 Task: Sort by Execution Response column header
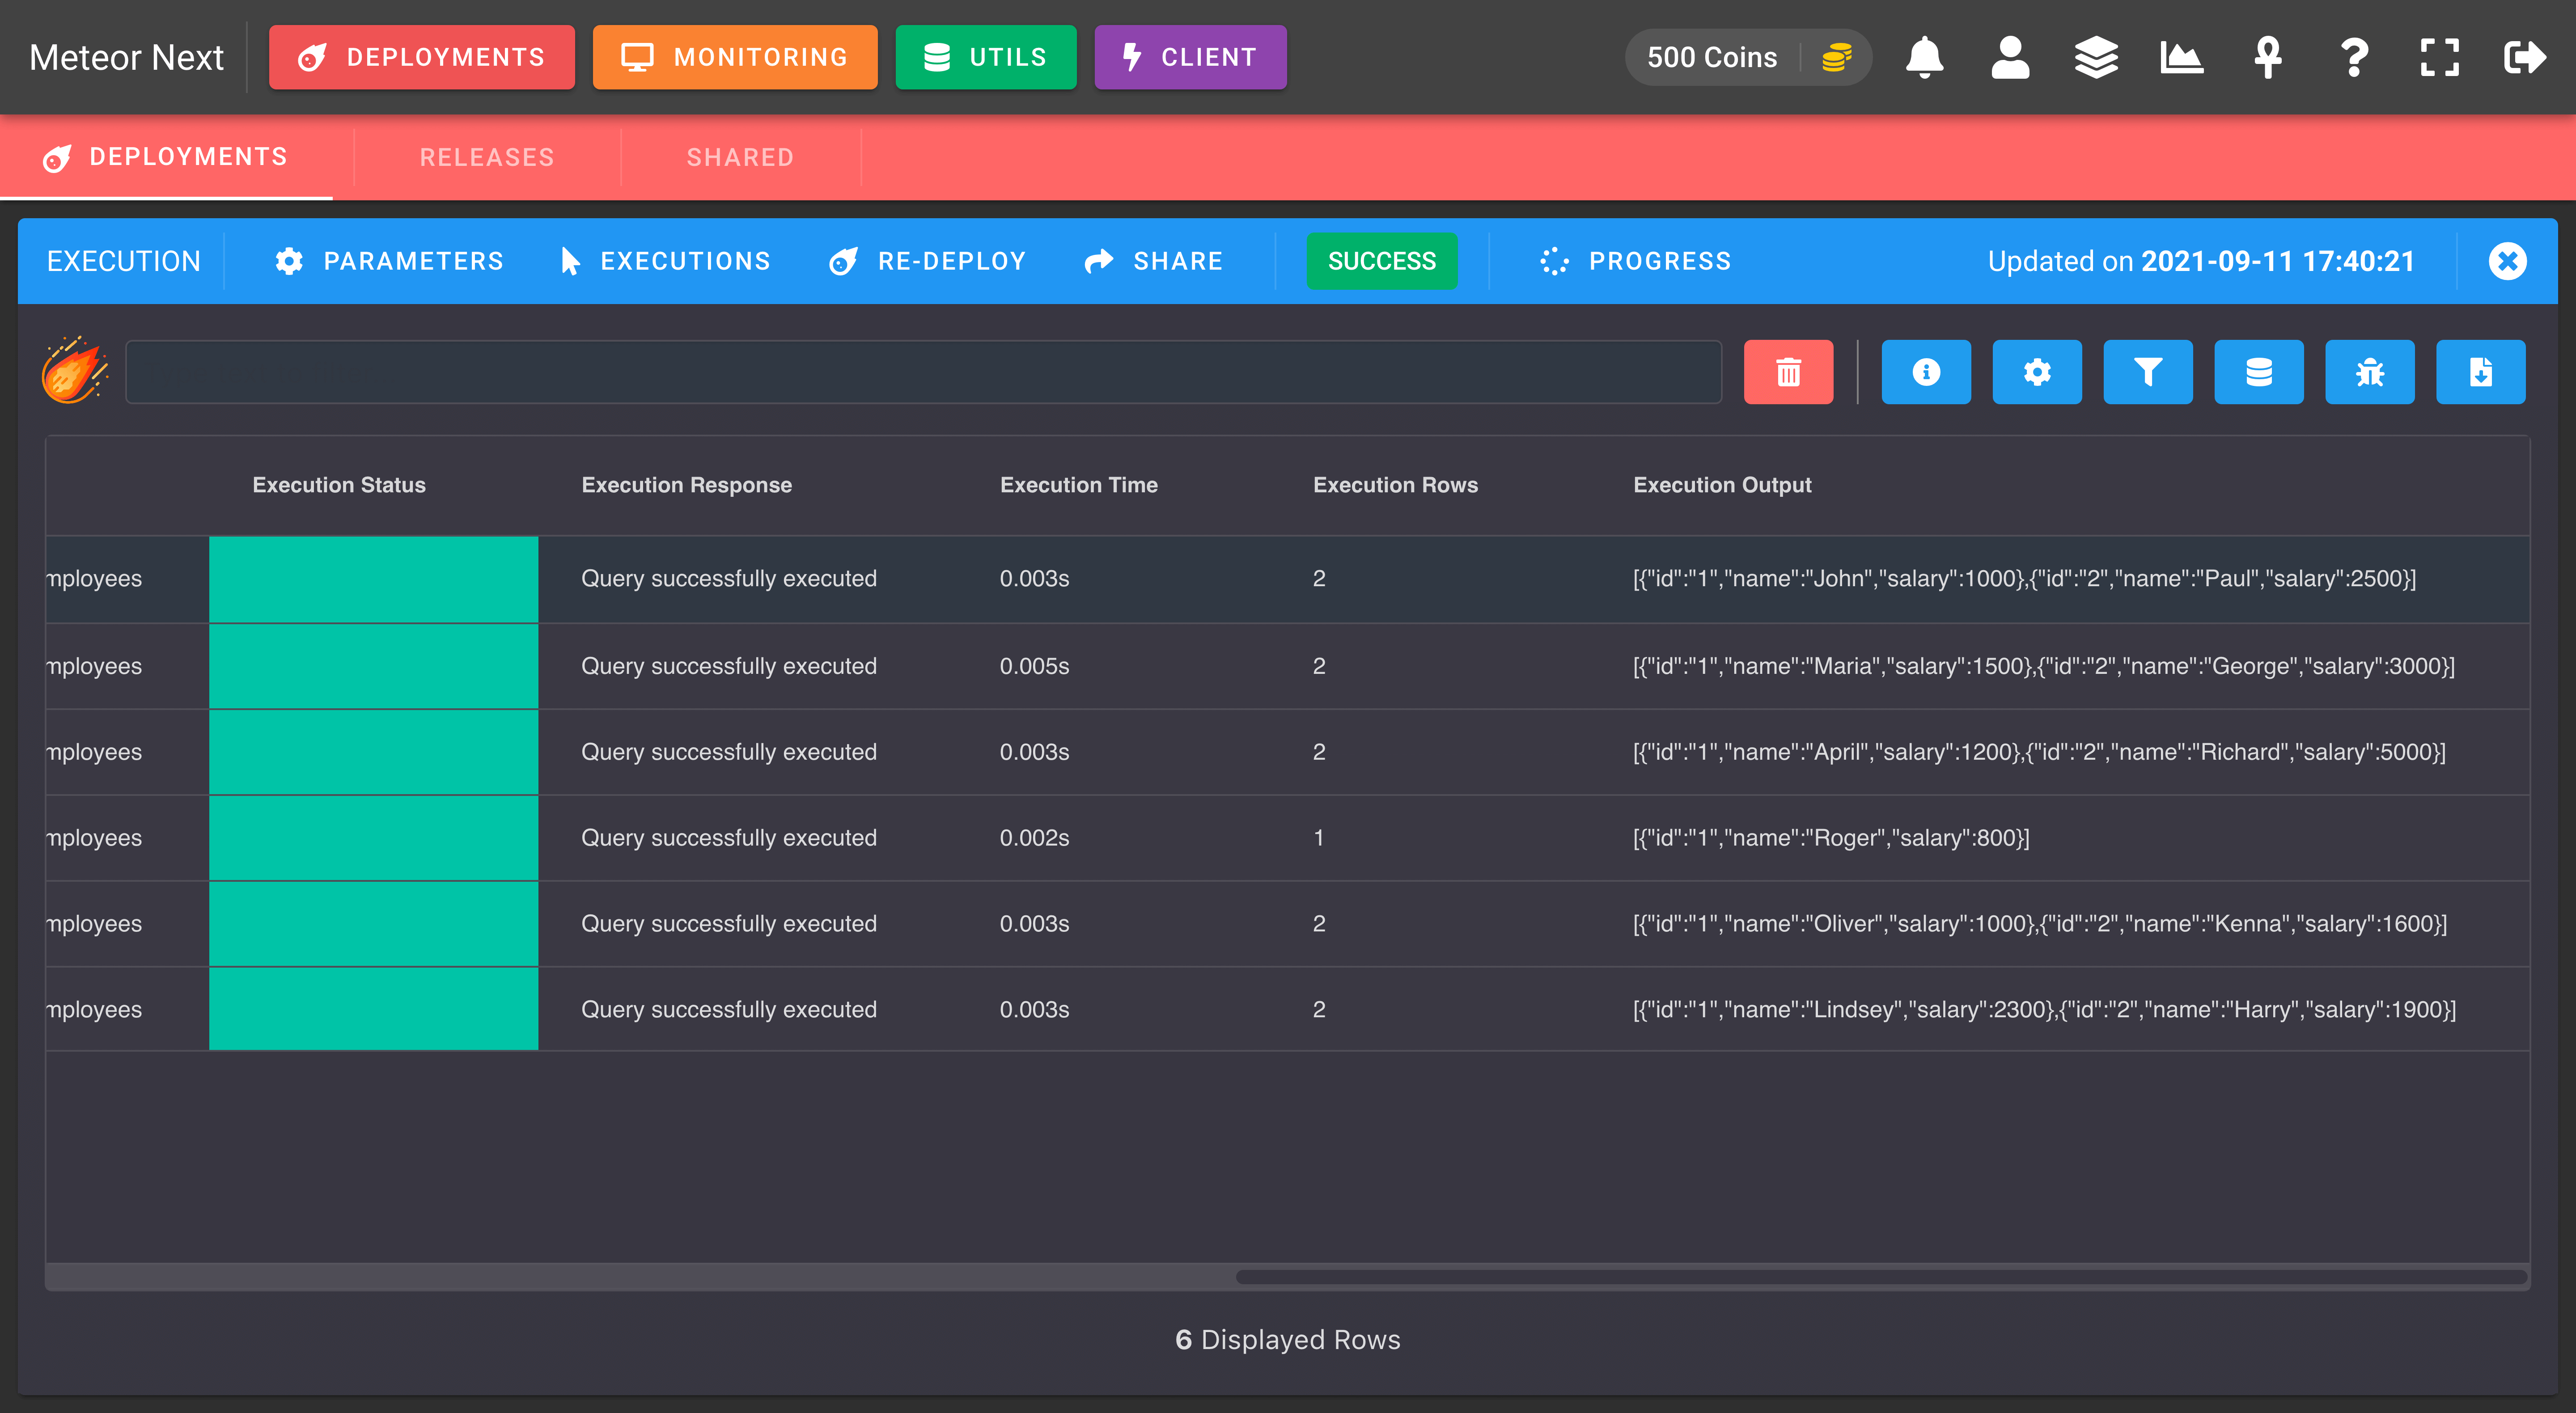pos(686,485)
